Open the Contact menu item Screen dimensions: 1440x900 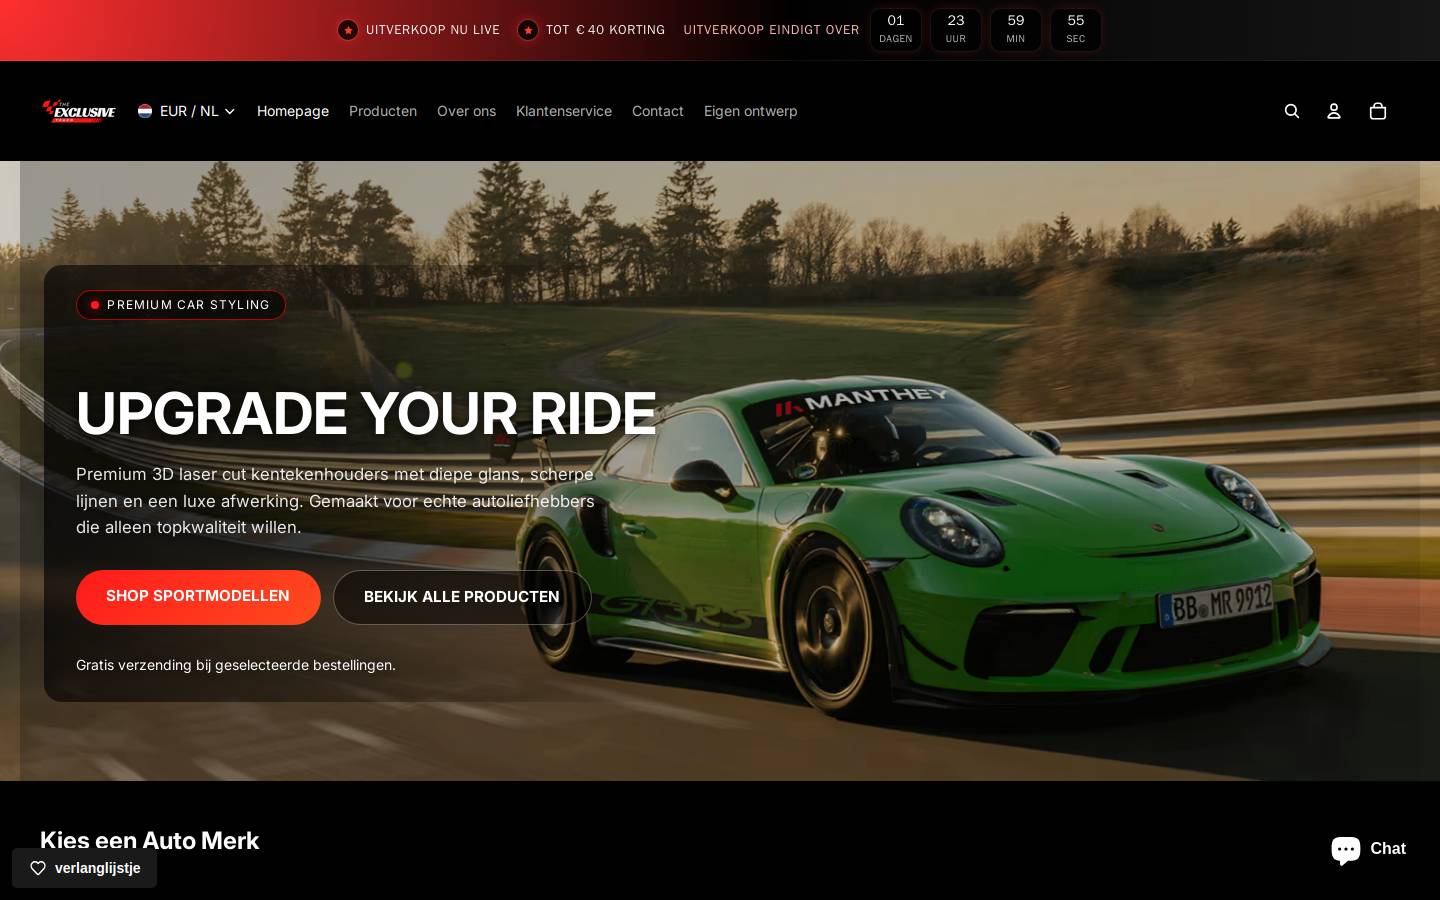658,111
